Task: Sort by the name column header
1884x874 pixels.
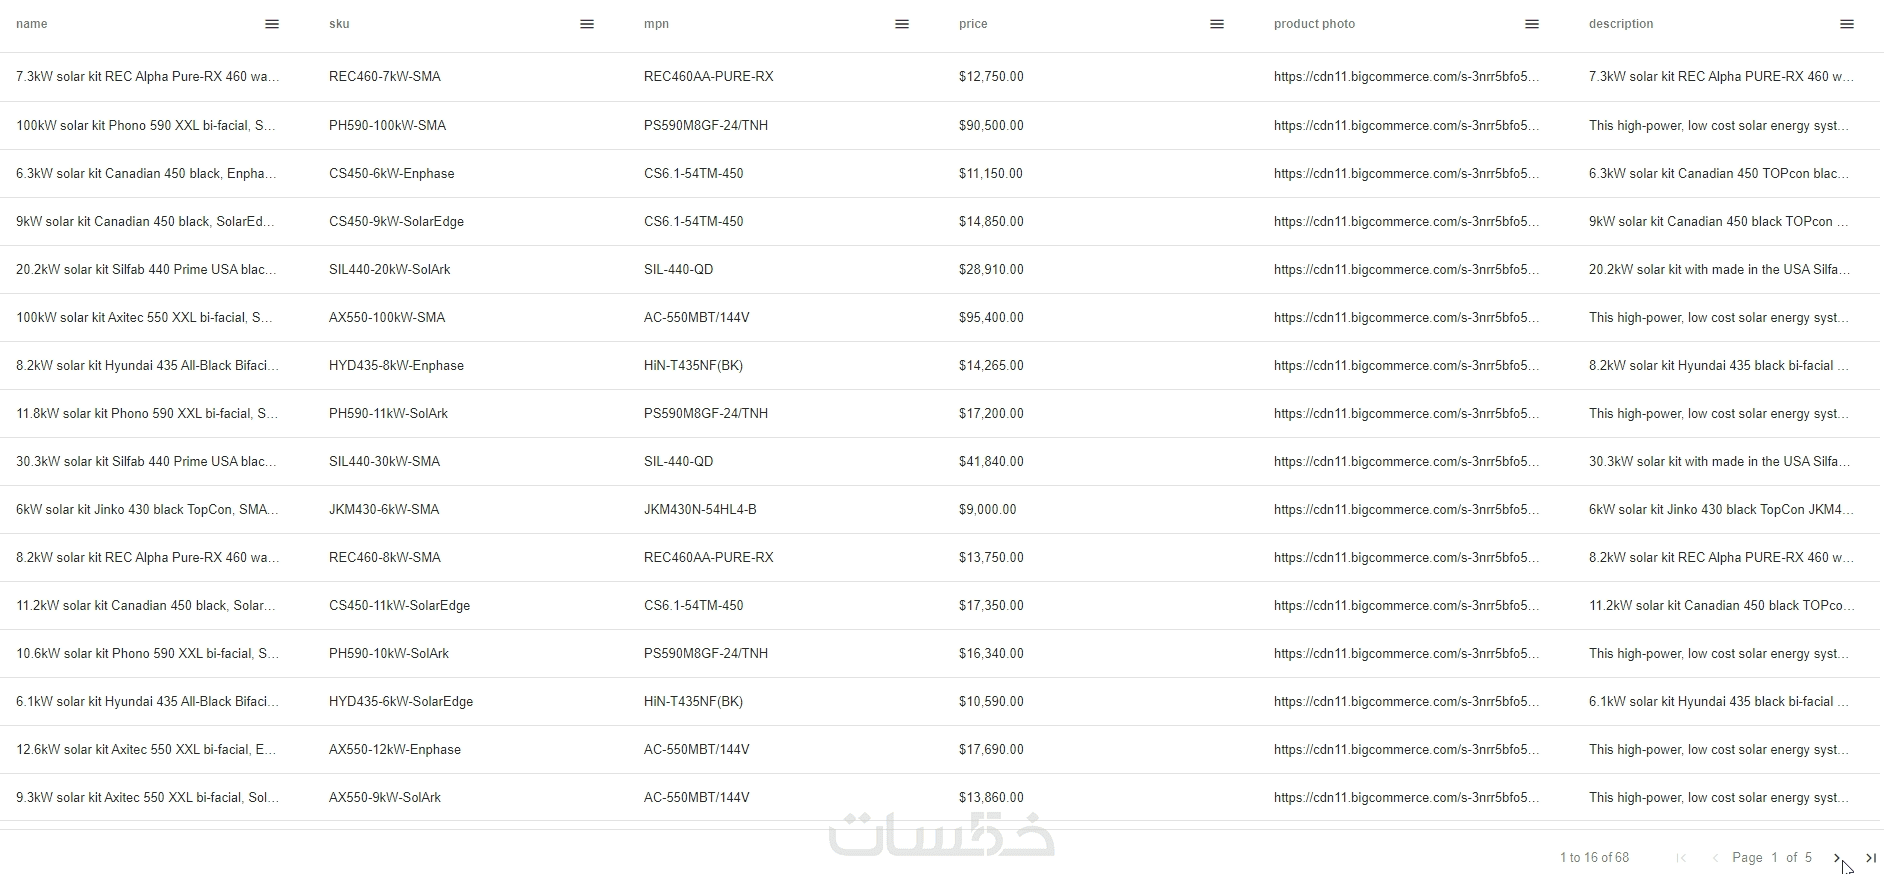Action: [x=32, y=24]
